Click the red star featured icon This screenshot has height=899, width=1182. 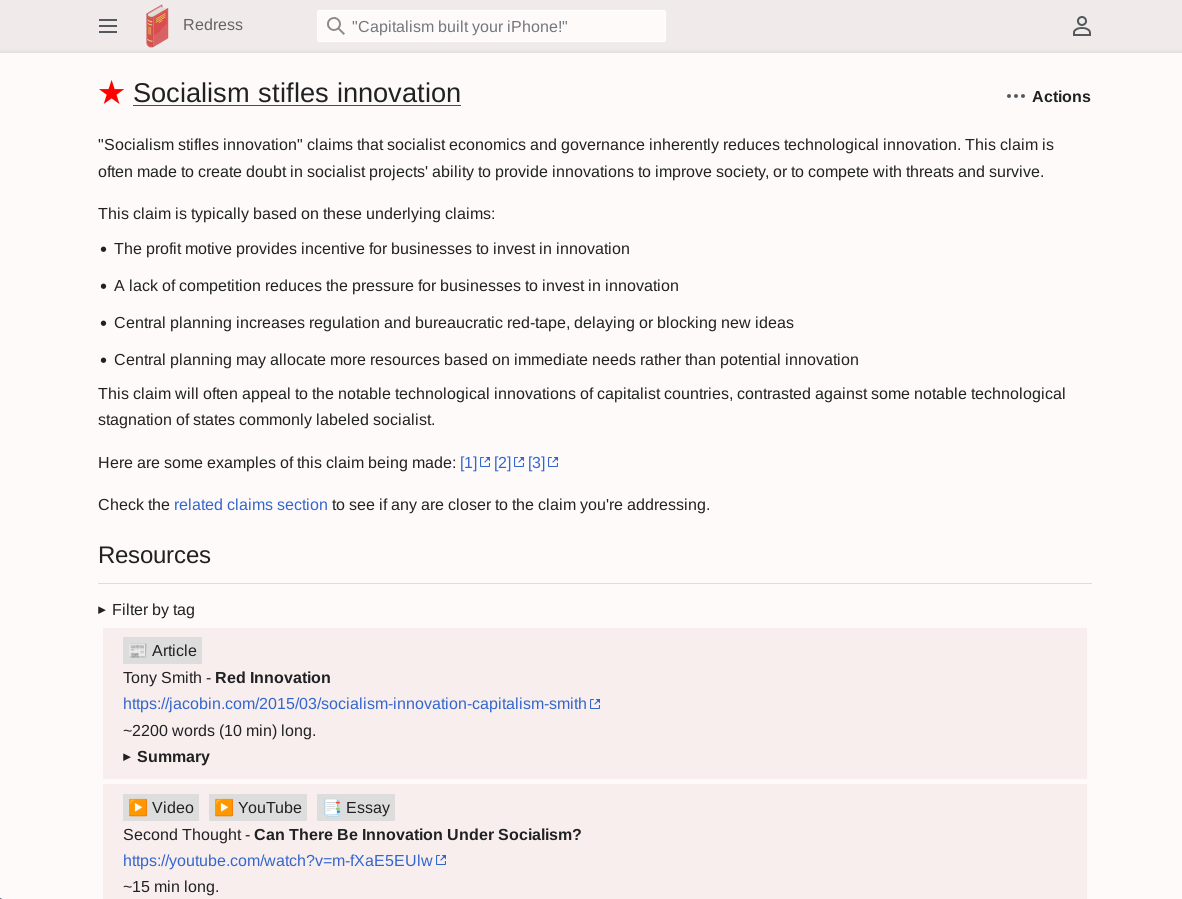111,93
